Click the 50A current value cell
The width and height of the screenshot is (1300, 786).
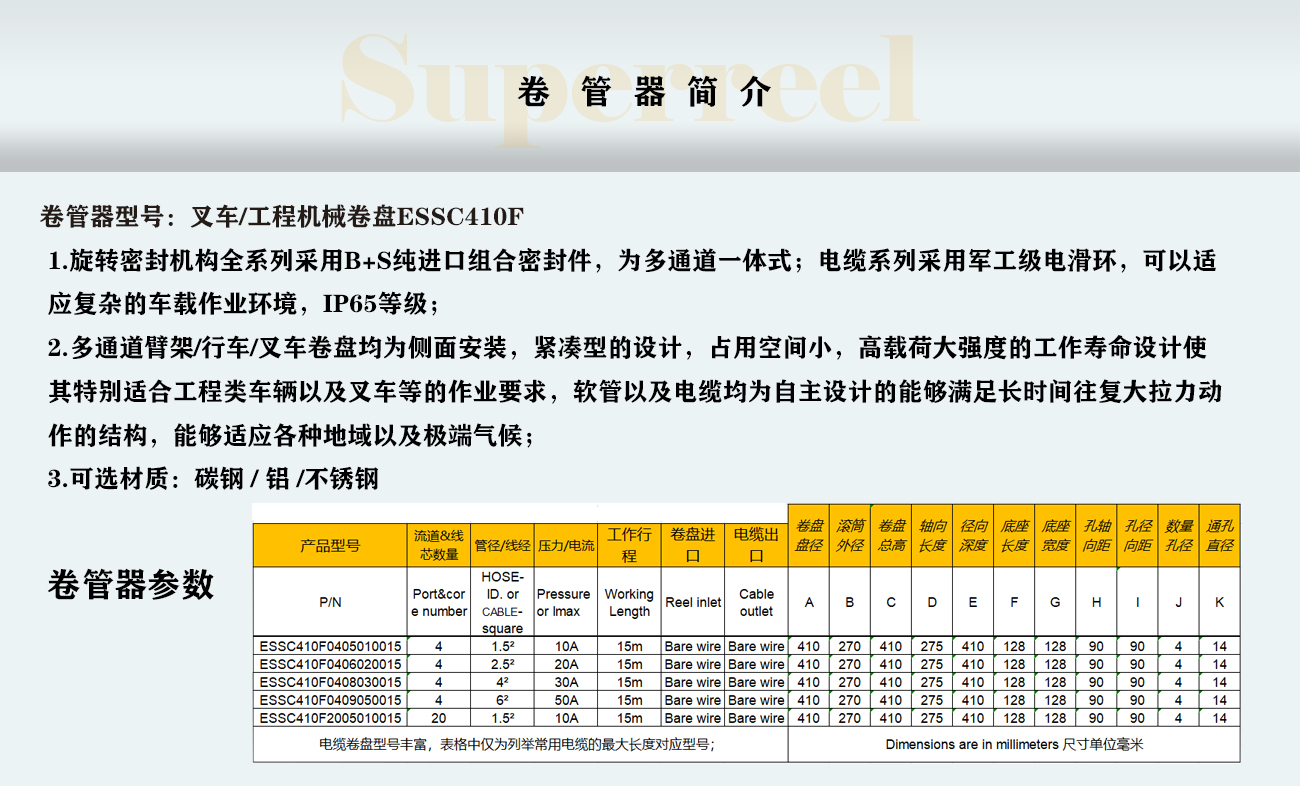[x=566, y=701]
